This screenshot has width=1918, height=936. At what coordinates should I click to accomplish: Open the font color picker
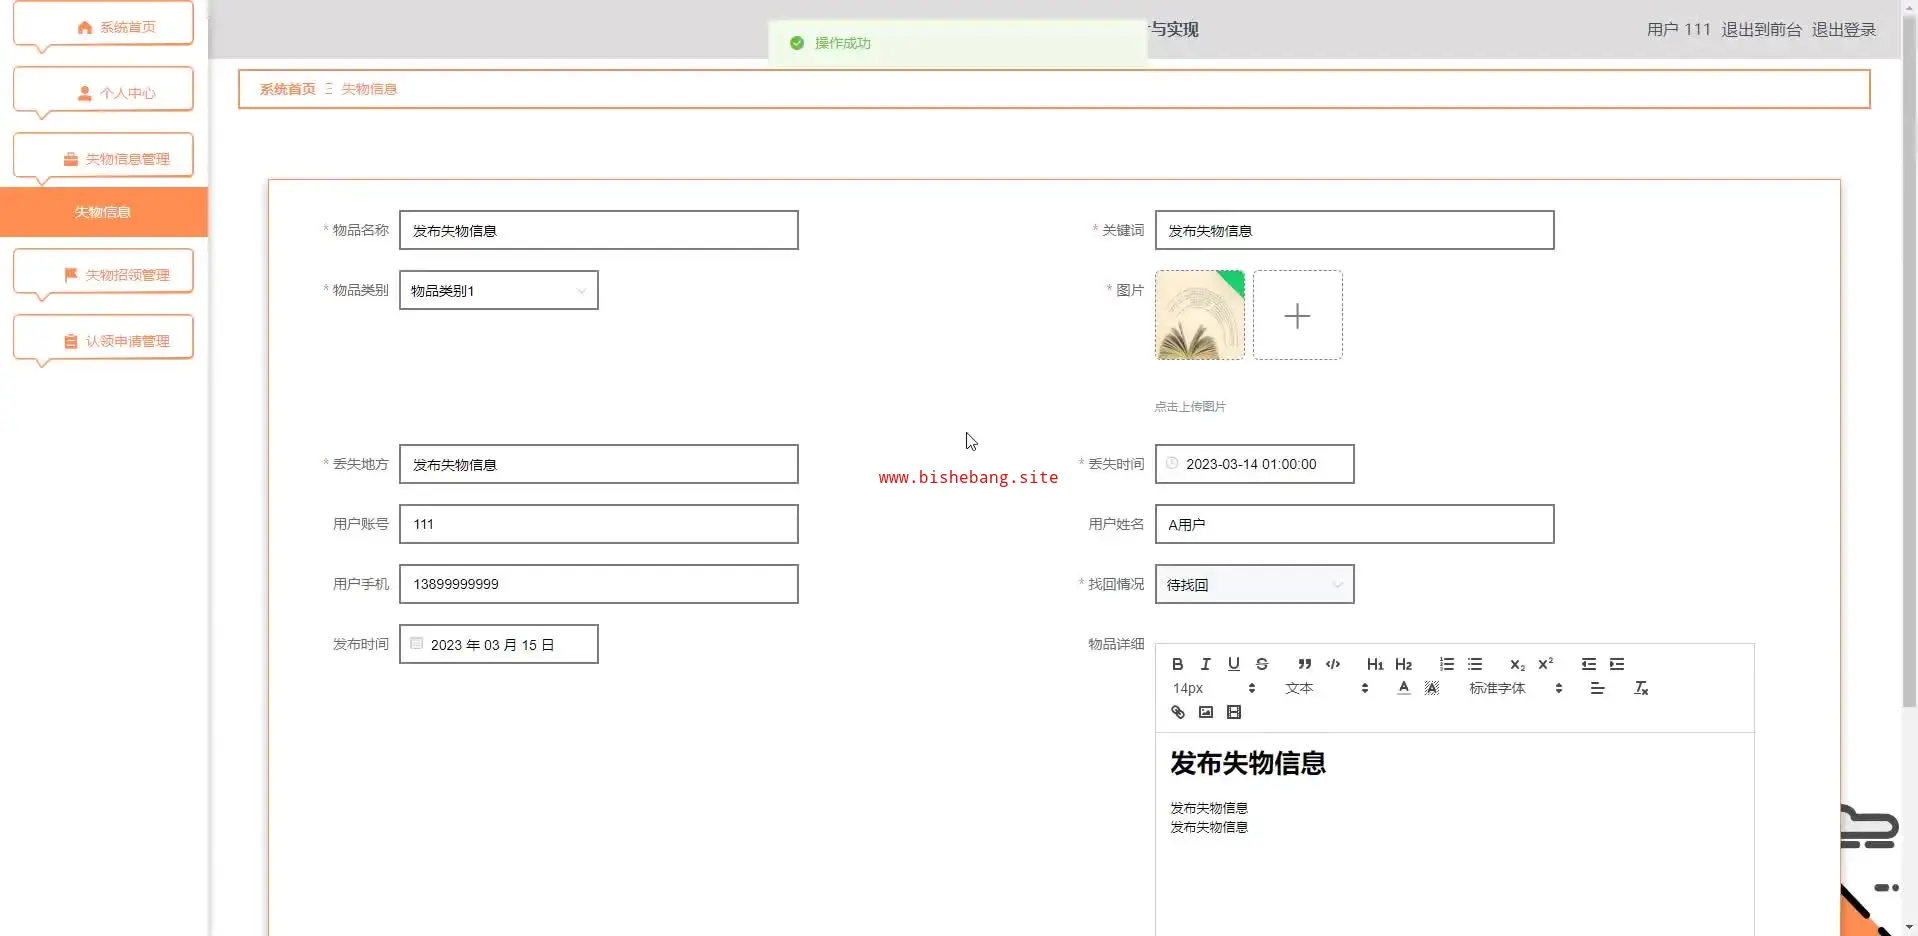[1404, 688]
